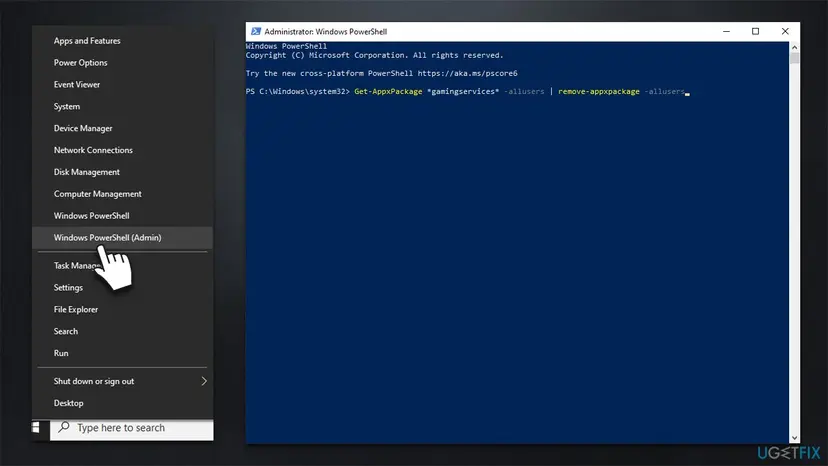The image size is (828, 466).
Task: Select Power Options menu entry
Action: click(123, 62)
